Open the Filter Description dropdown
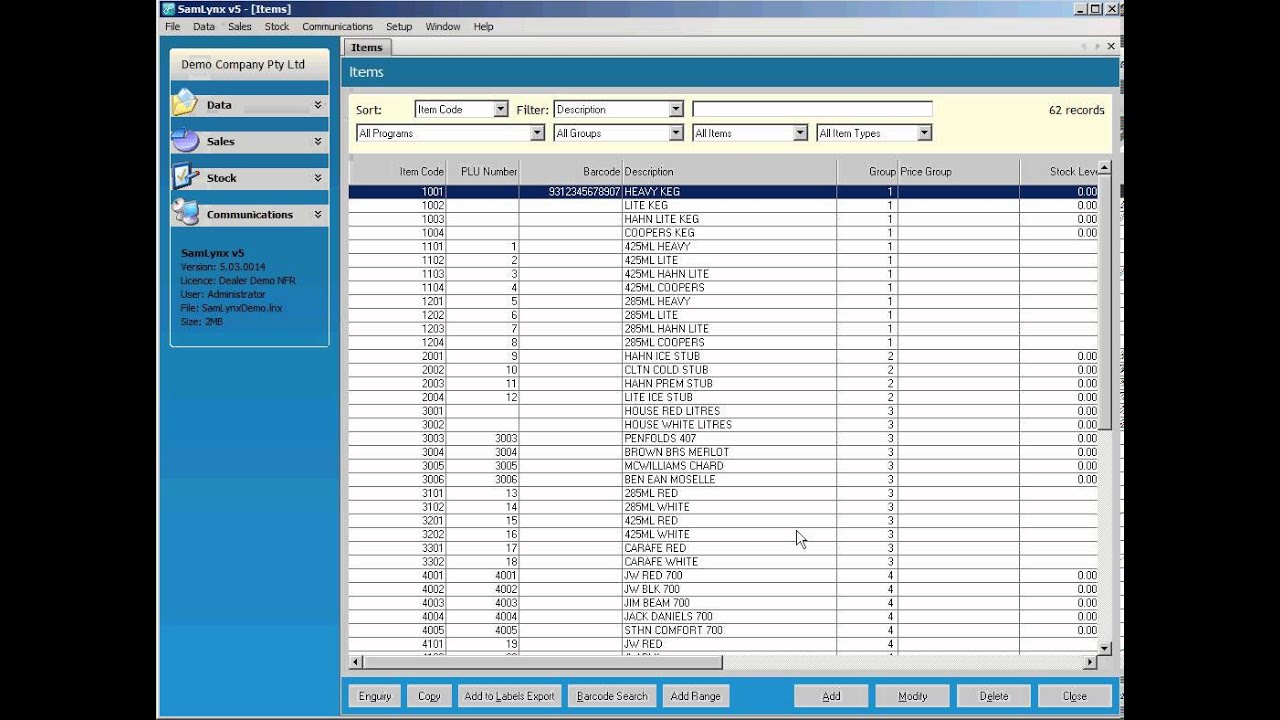The image size is (1280, 720). tap(676, 110)
